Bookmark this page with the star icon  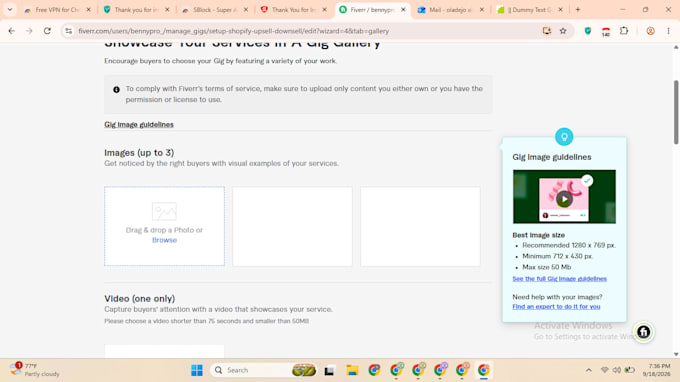(563, 31)
